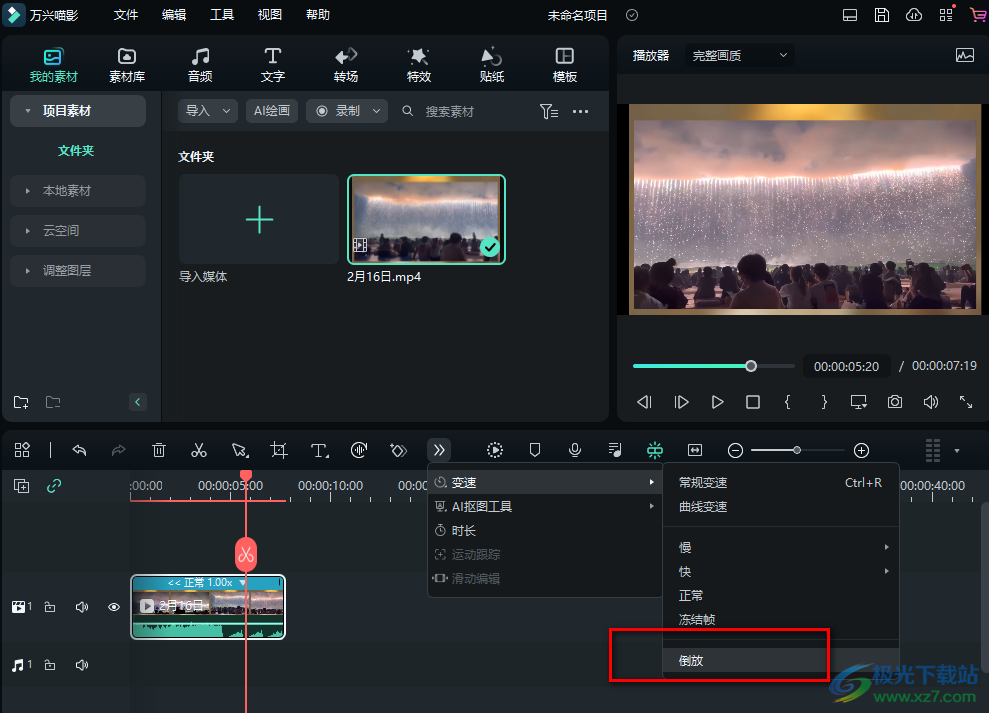Open the 导入 import dropdown
The image size is (989, 713).
coord(207,111)
